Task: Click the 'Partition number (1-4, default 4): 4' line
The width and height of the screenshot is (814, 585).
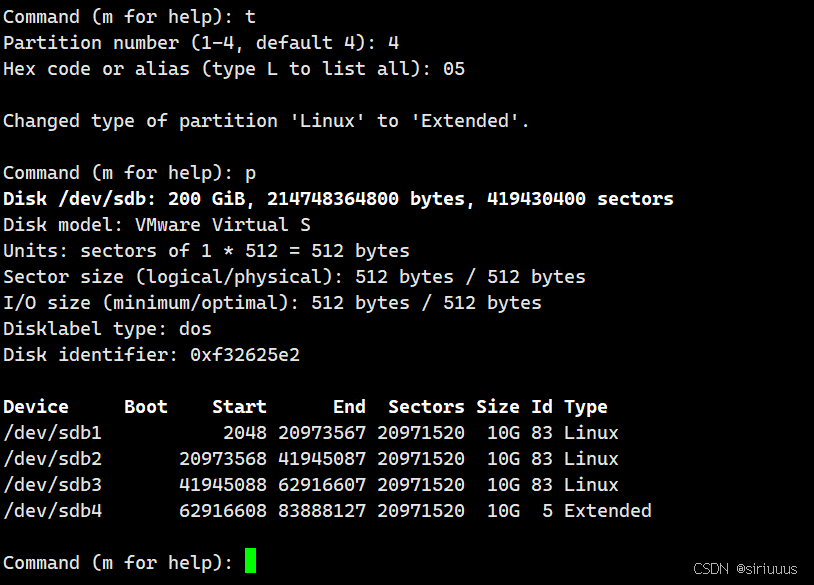Action: pos(201,43)
